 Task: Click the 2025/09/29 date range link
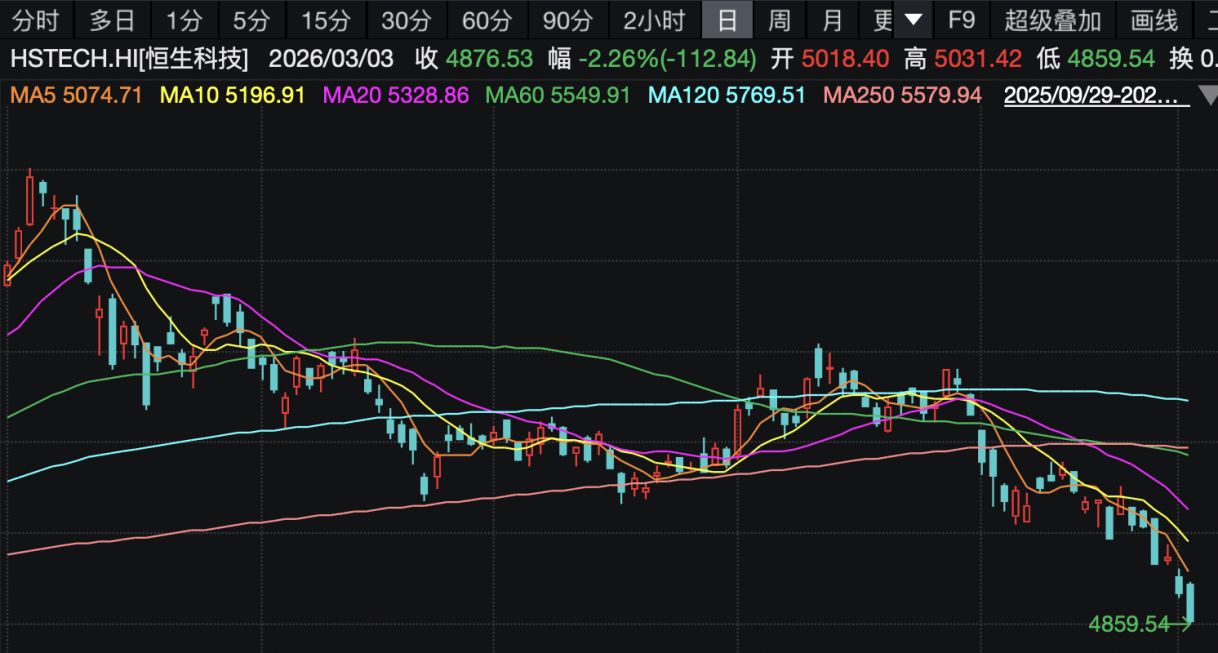pos(1096,96)
